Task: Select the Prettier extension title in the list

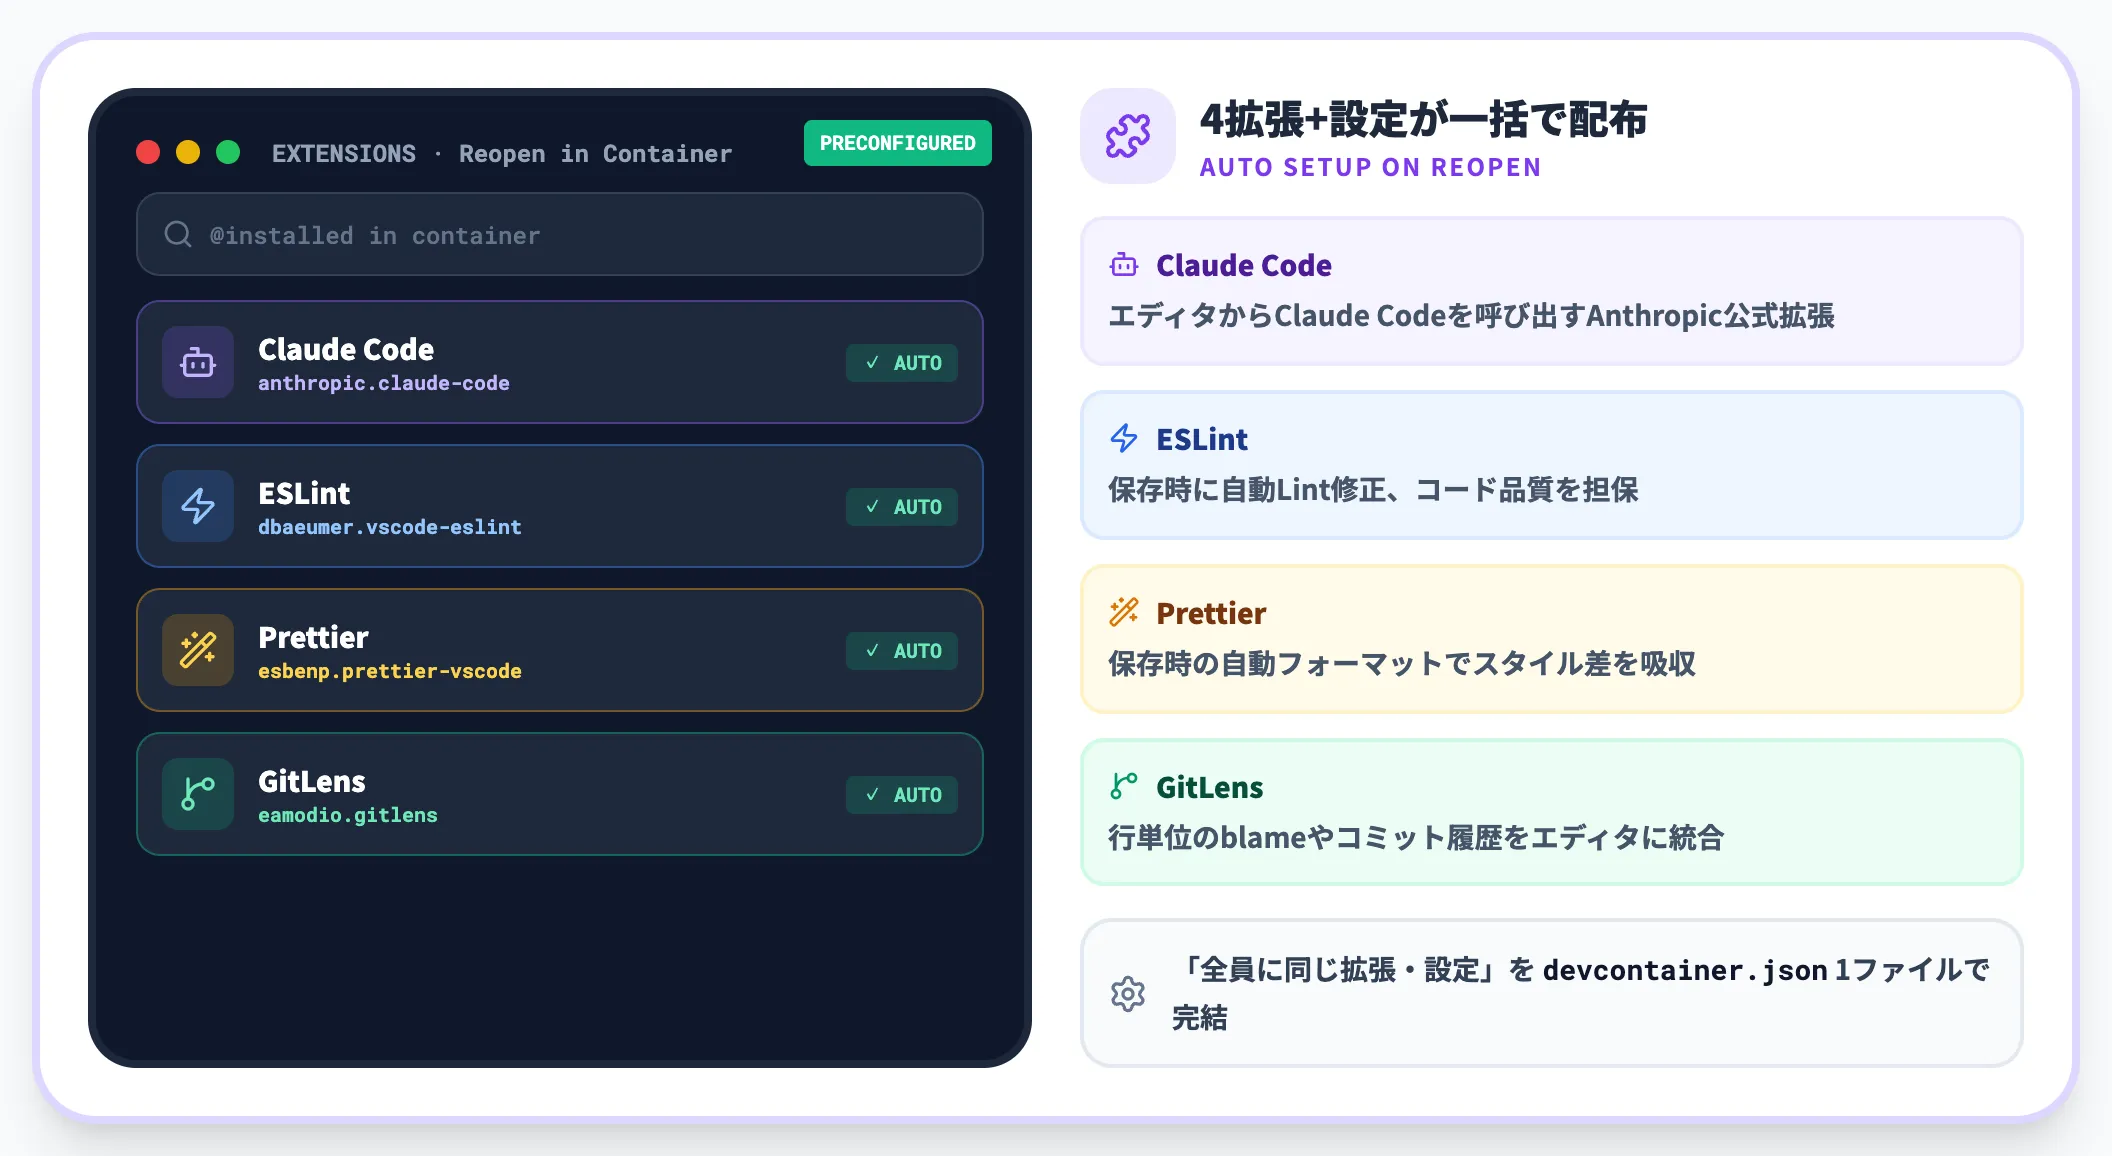Action: click(x=313, y=637)
